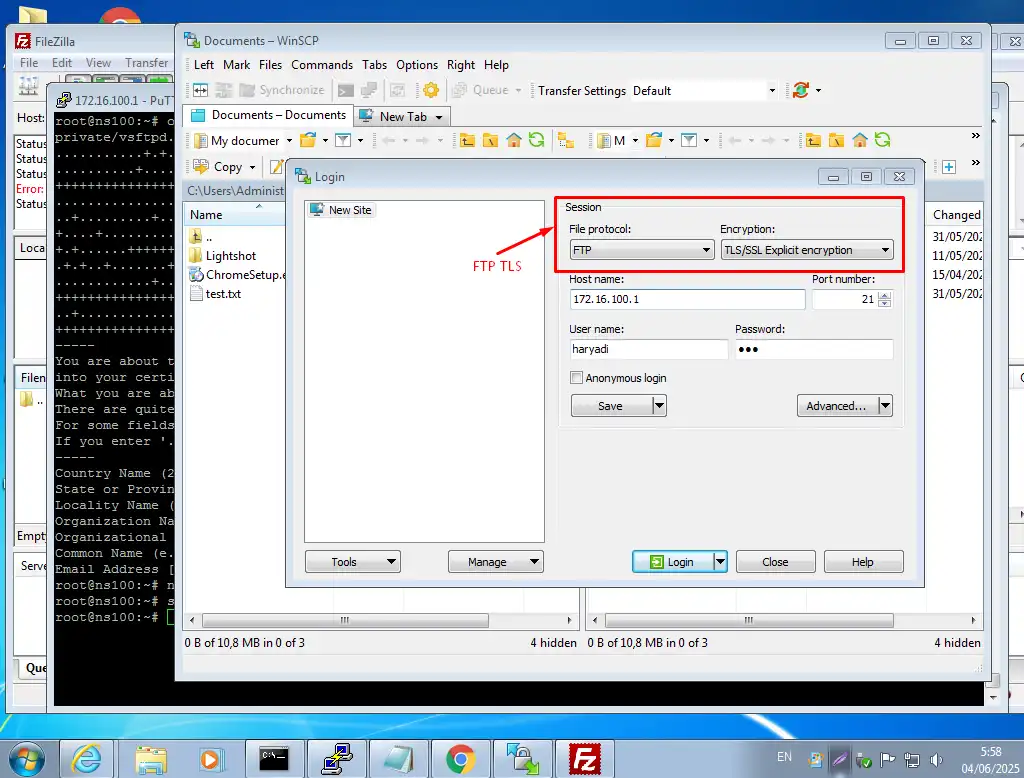The width and height of the screenshot is (1024, 778).
Task: Increase the port number with spinner up arrow
Action: pyautogui.click(x=884, y=295)
